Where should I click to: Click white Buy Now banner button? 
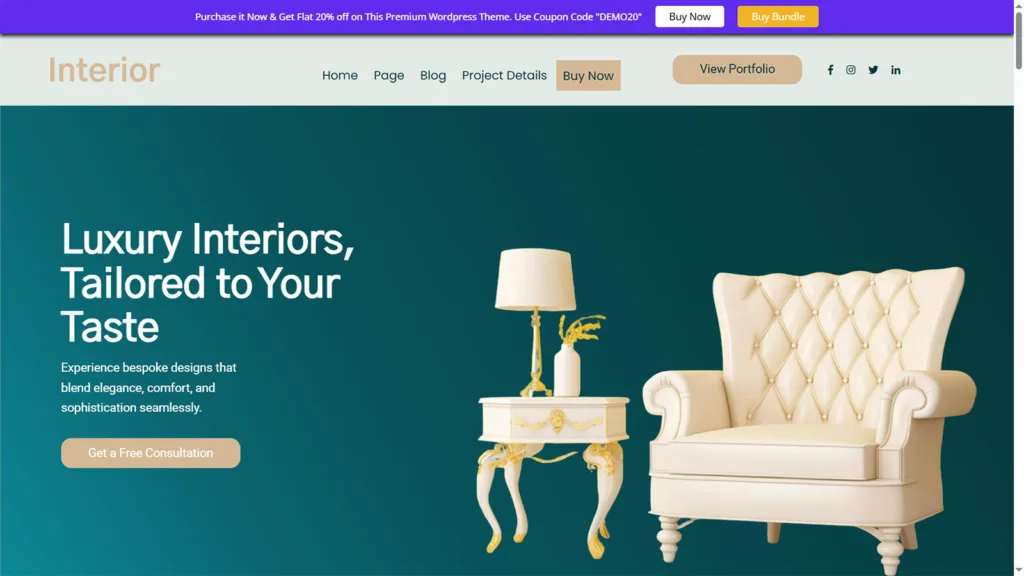point(689,17)
